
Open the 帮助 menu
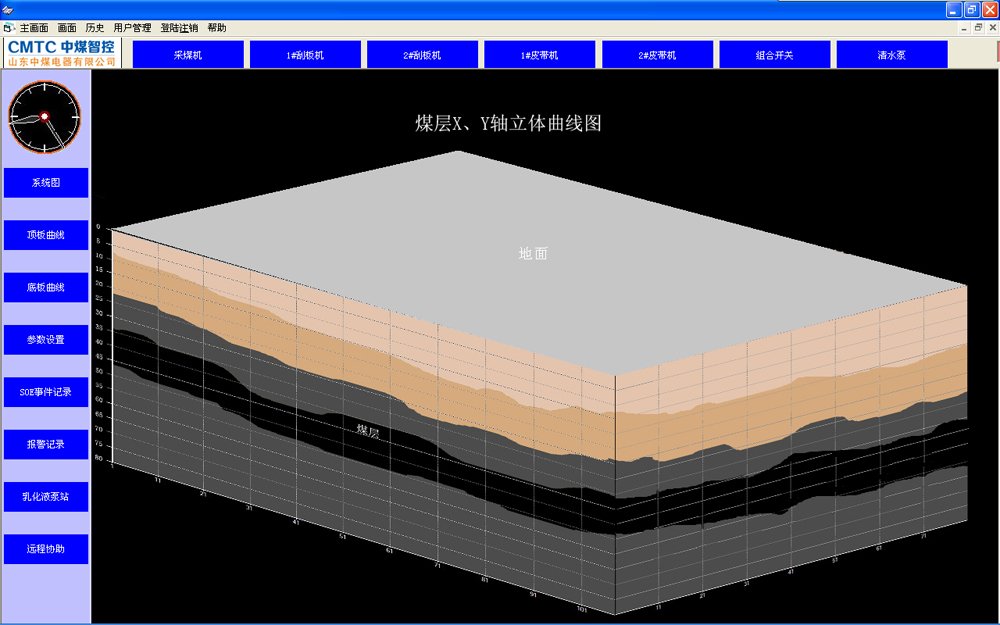click(217, 28)
